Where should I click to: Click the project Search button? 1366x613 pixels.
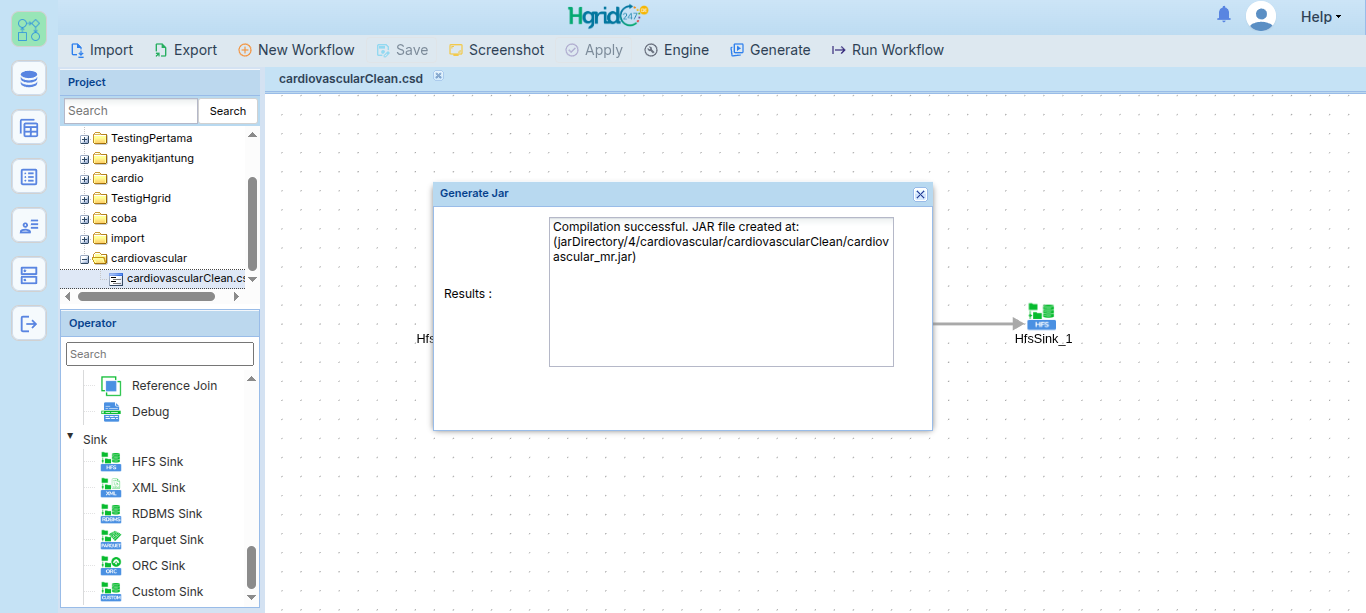(x=228, y=111)
